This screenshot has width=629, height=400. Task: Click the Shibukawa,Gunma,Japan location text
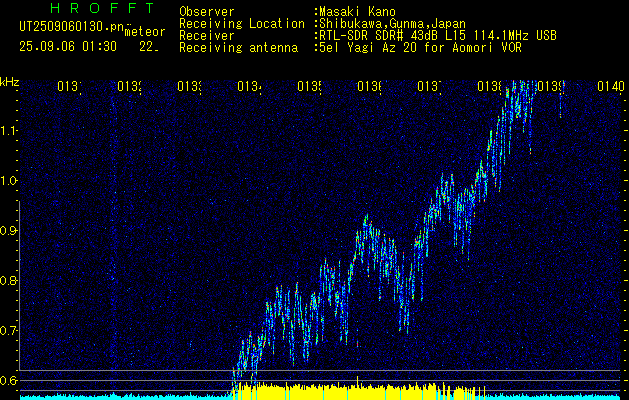point(392,24)
